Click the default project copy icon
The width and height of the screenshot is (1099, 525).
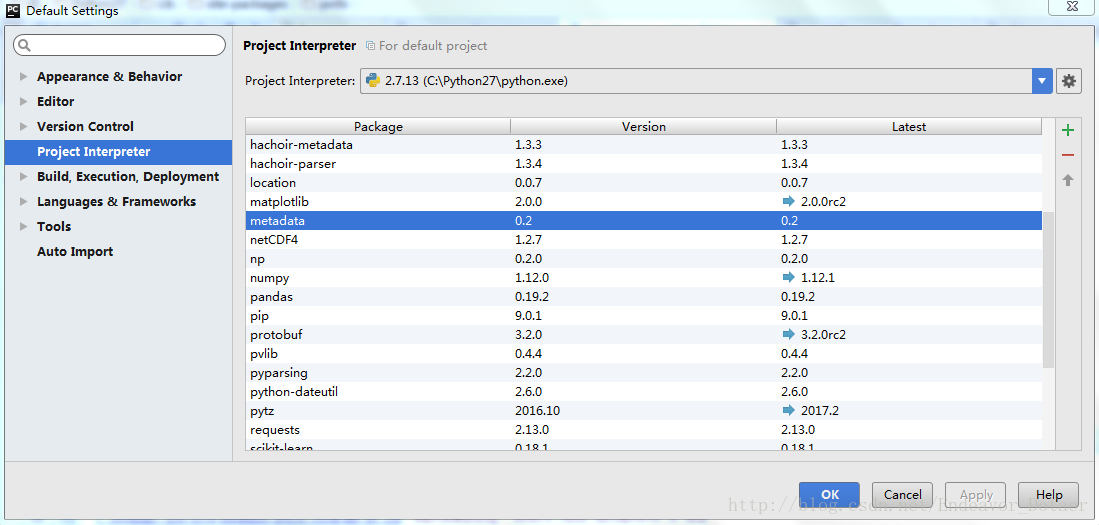click(x=370, y=46)
